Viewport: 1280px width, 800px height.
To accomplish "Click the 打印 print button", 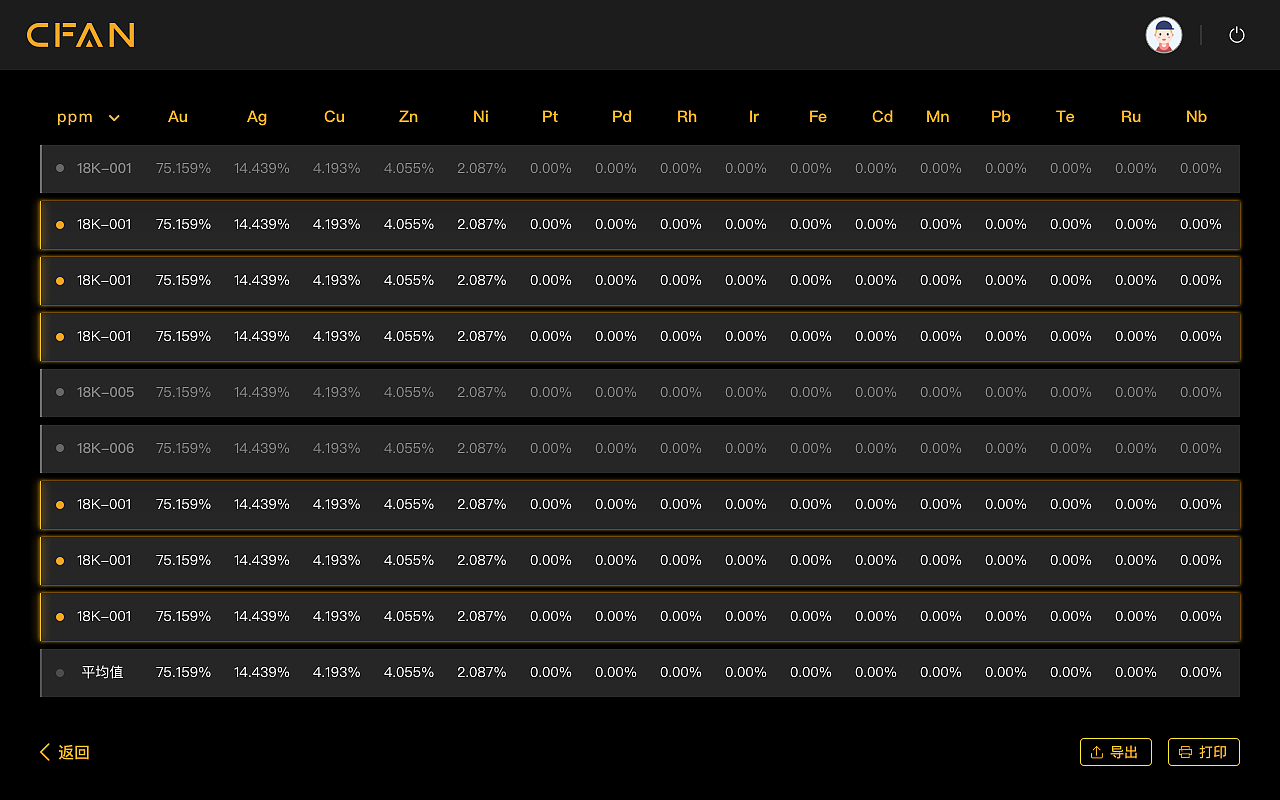I will pos(1204,752).
